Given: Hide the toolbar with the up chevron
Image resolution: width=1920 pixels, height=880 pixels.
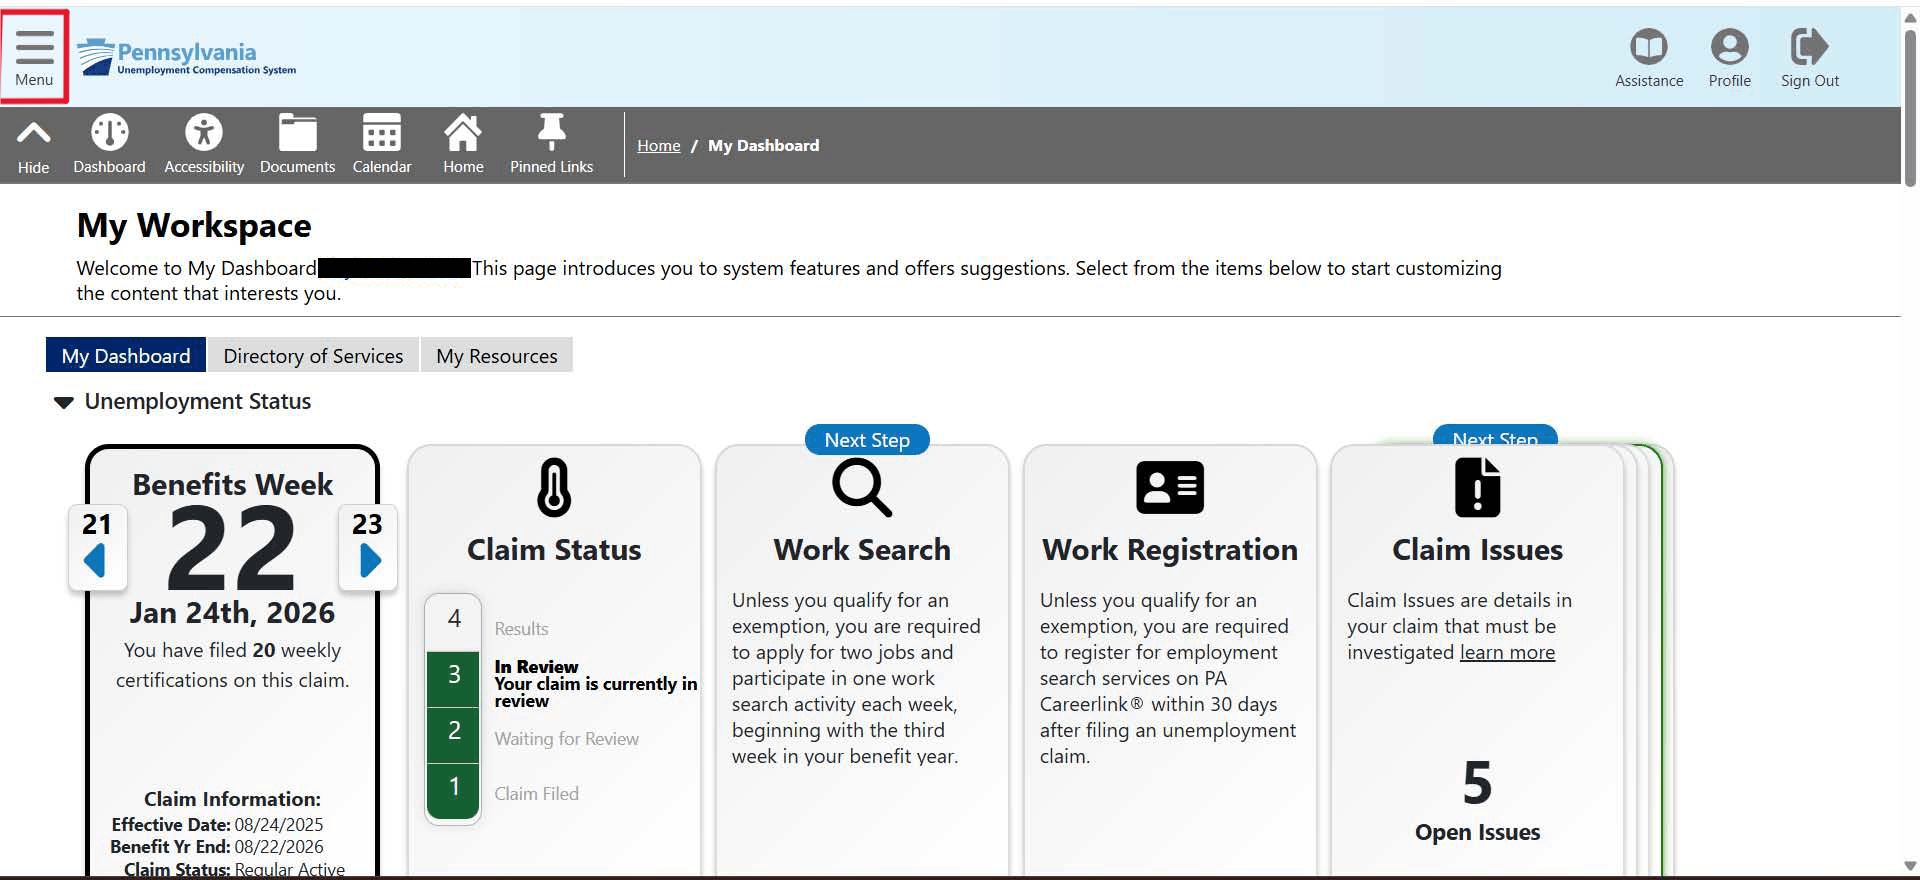Looking at the screenshot, I should point(33,133).
